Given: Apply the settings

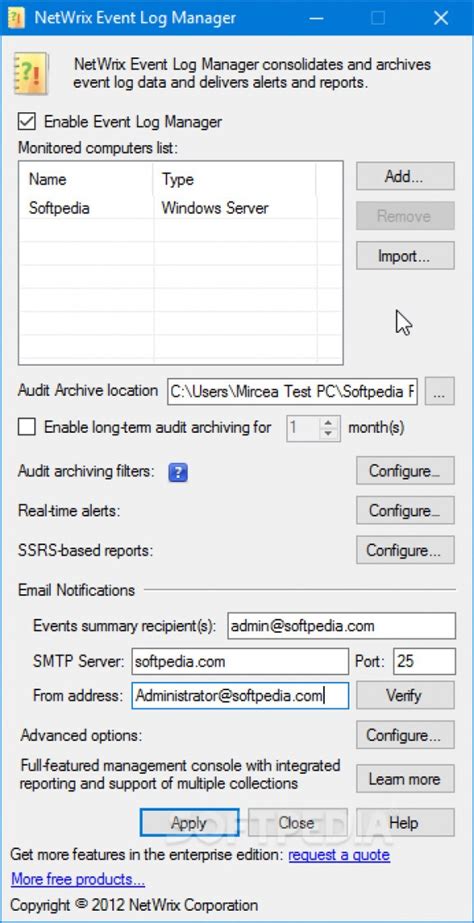Looking at the screenshot, I should point(189,822).
